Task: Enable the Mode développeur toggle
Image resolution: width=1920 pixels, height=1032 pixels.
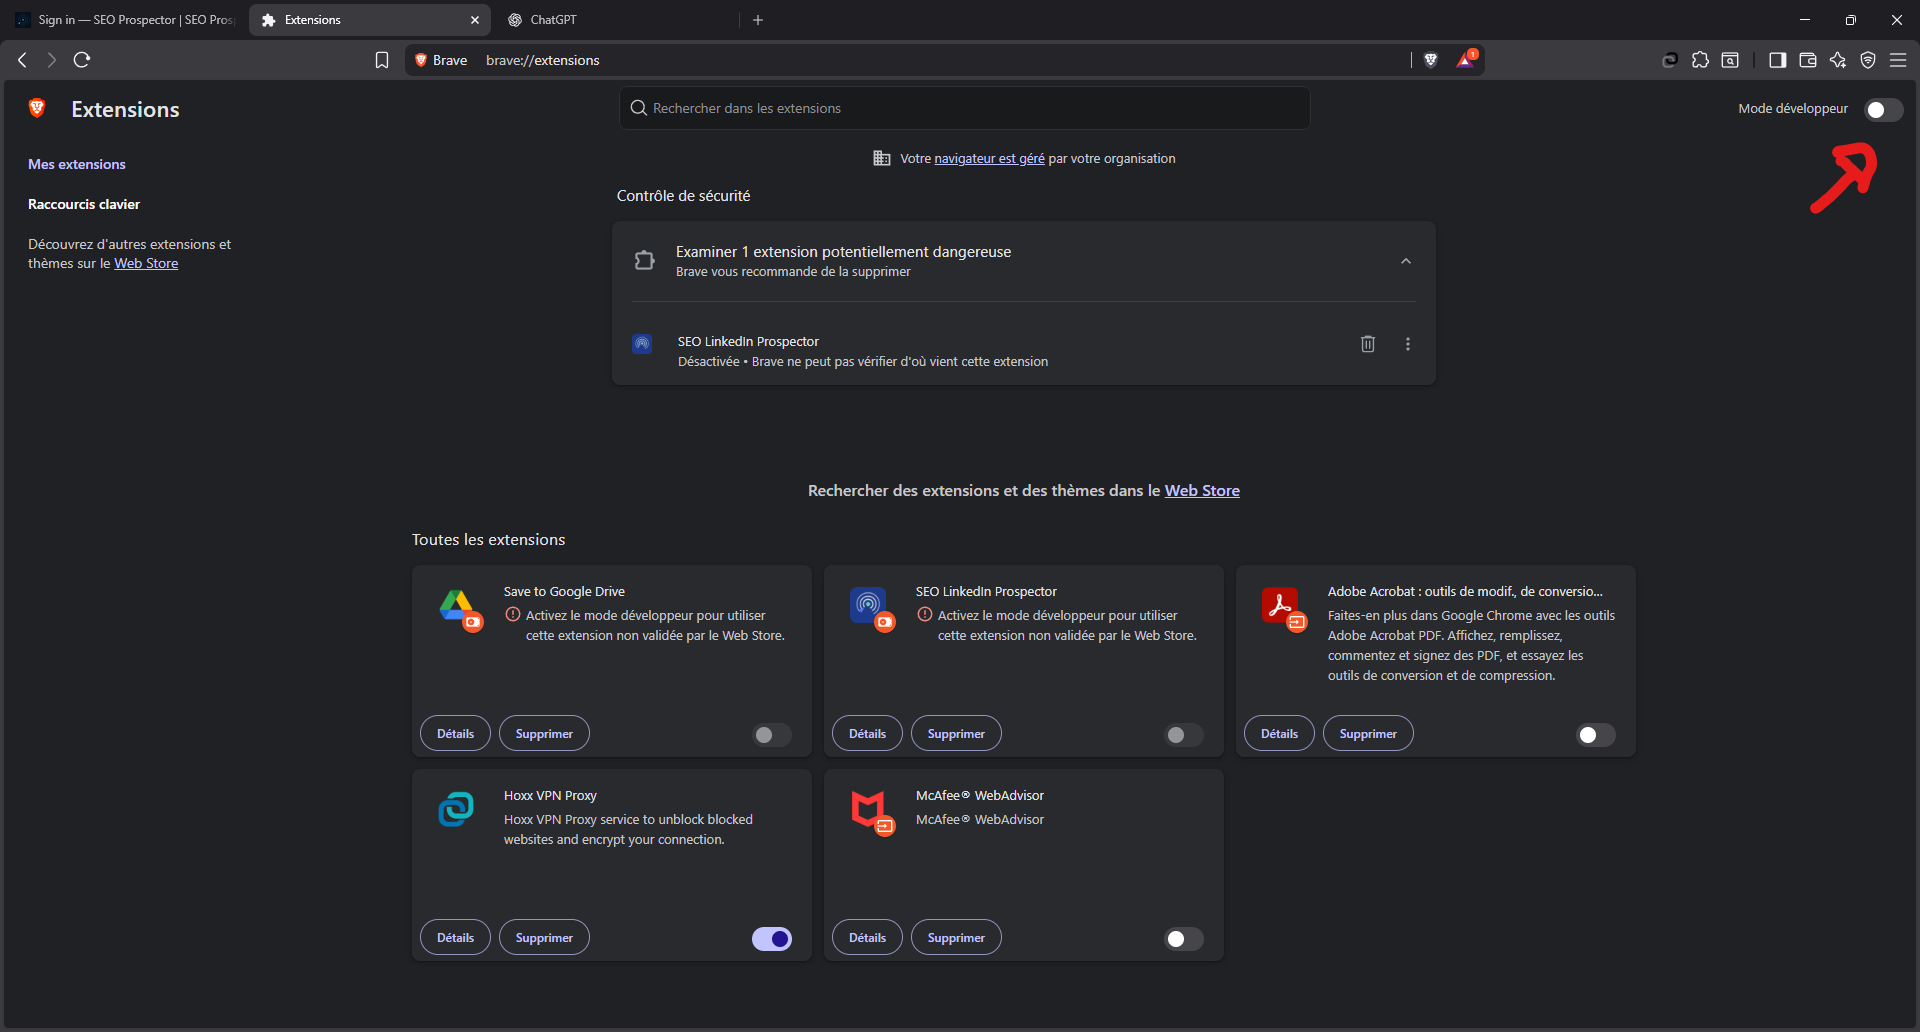Action: tap(1883, 110)
